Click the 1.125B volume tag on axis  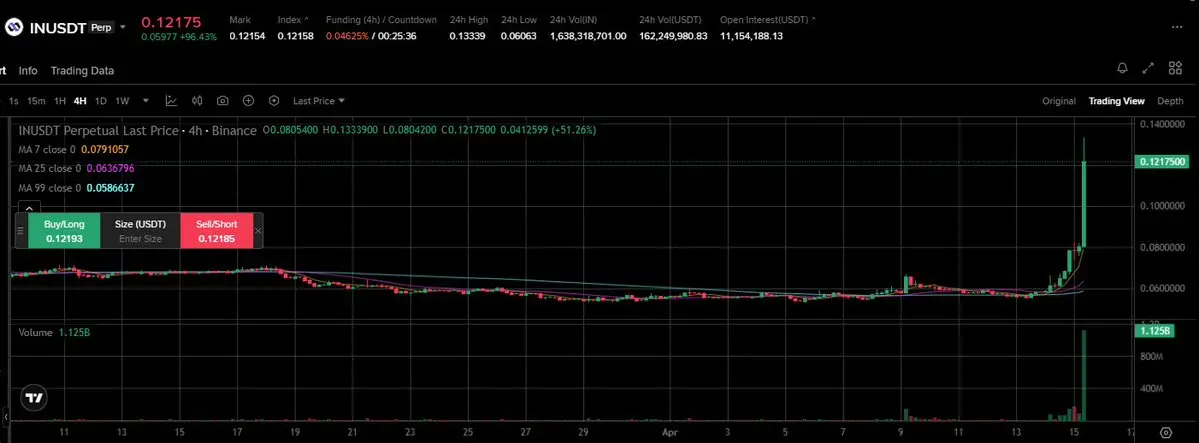tap(1155, 331)
